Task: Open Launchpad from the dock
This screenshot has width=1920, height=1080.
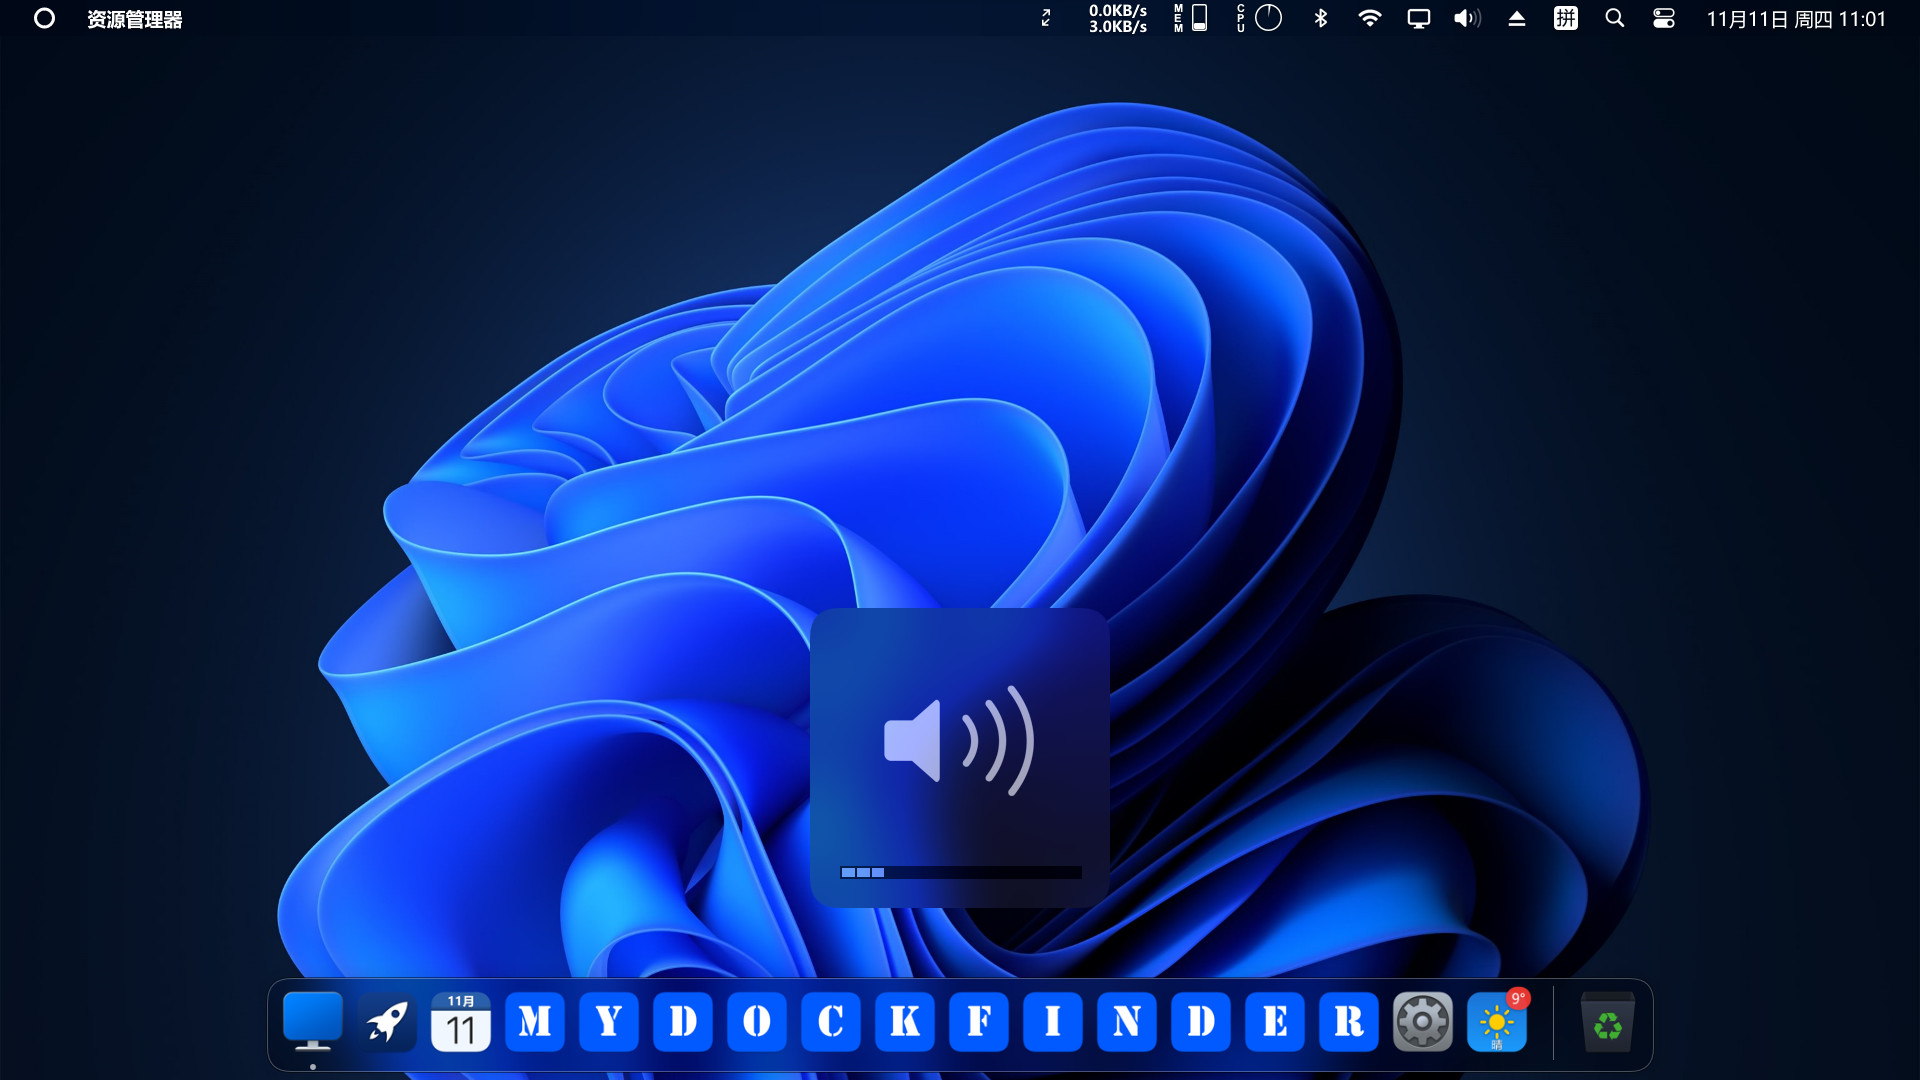Action: click(x=387, y=1021)
